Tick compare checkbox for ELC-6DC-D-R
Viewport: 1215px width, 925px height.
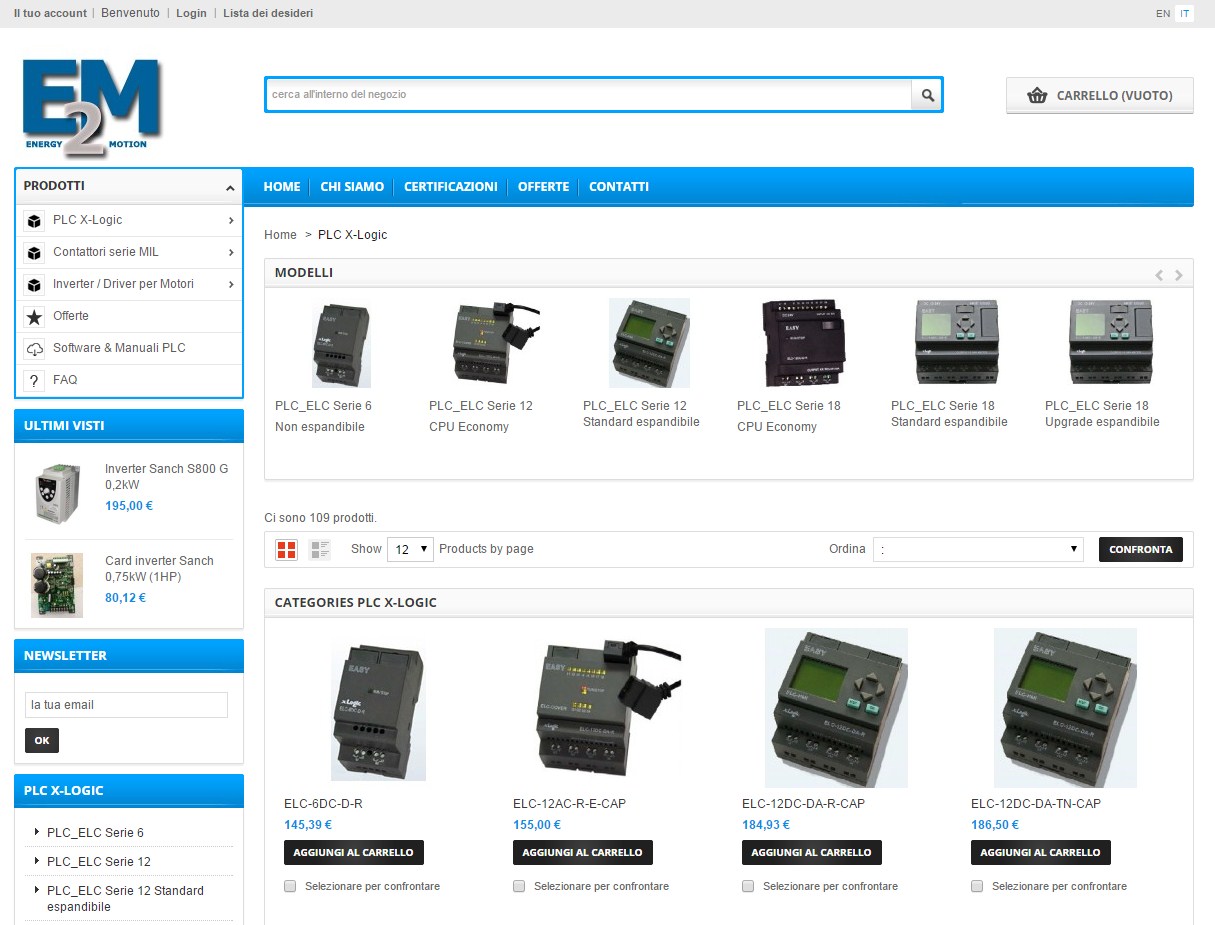[x=290, y=886]
